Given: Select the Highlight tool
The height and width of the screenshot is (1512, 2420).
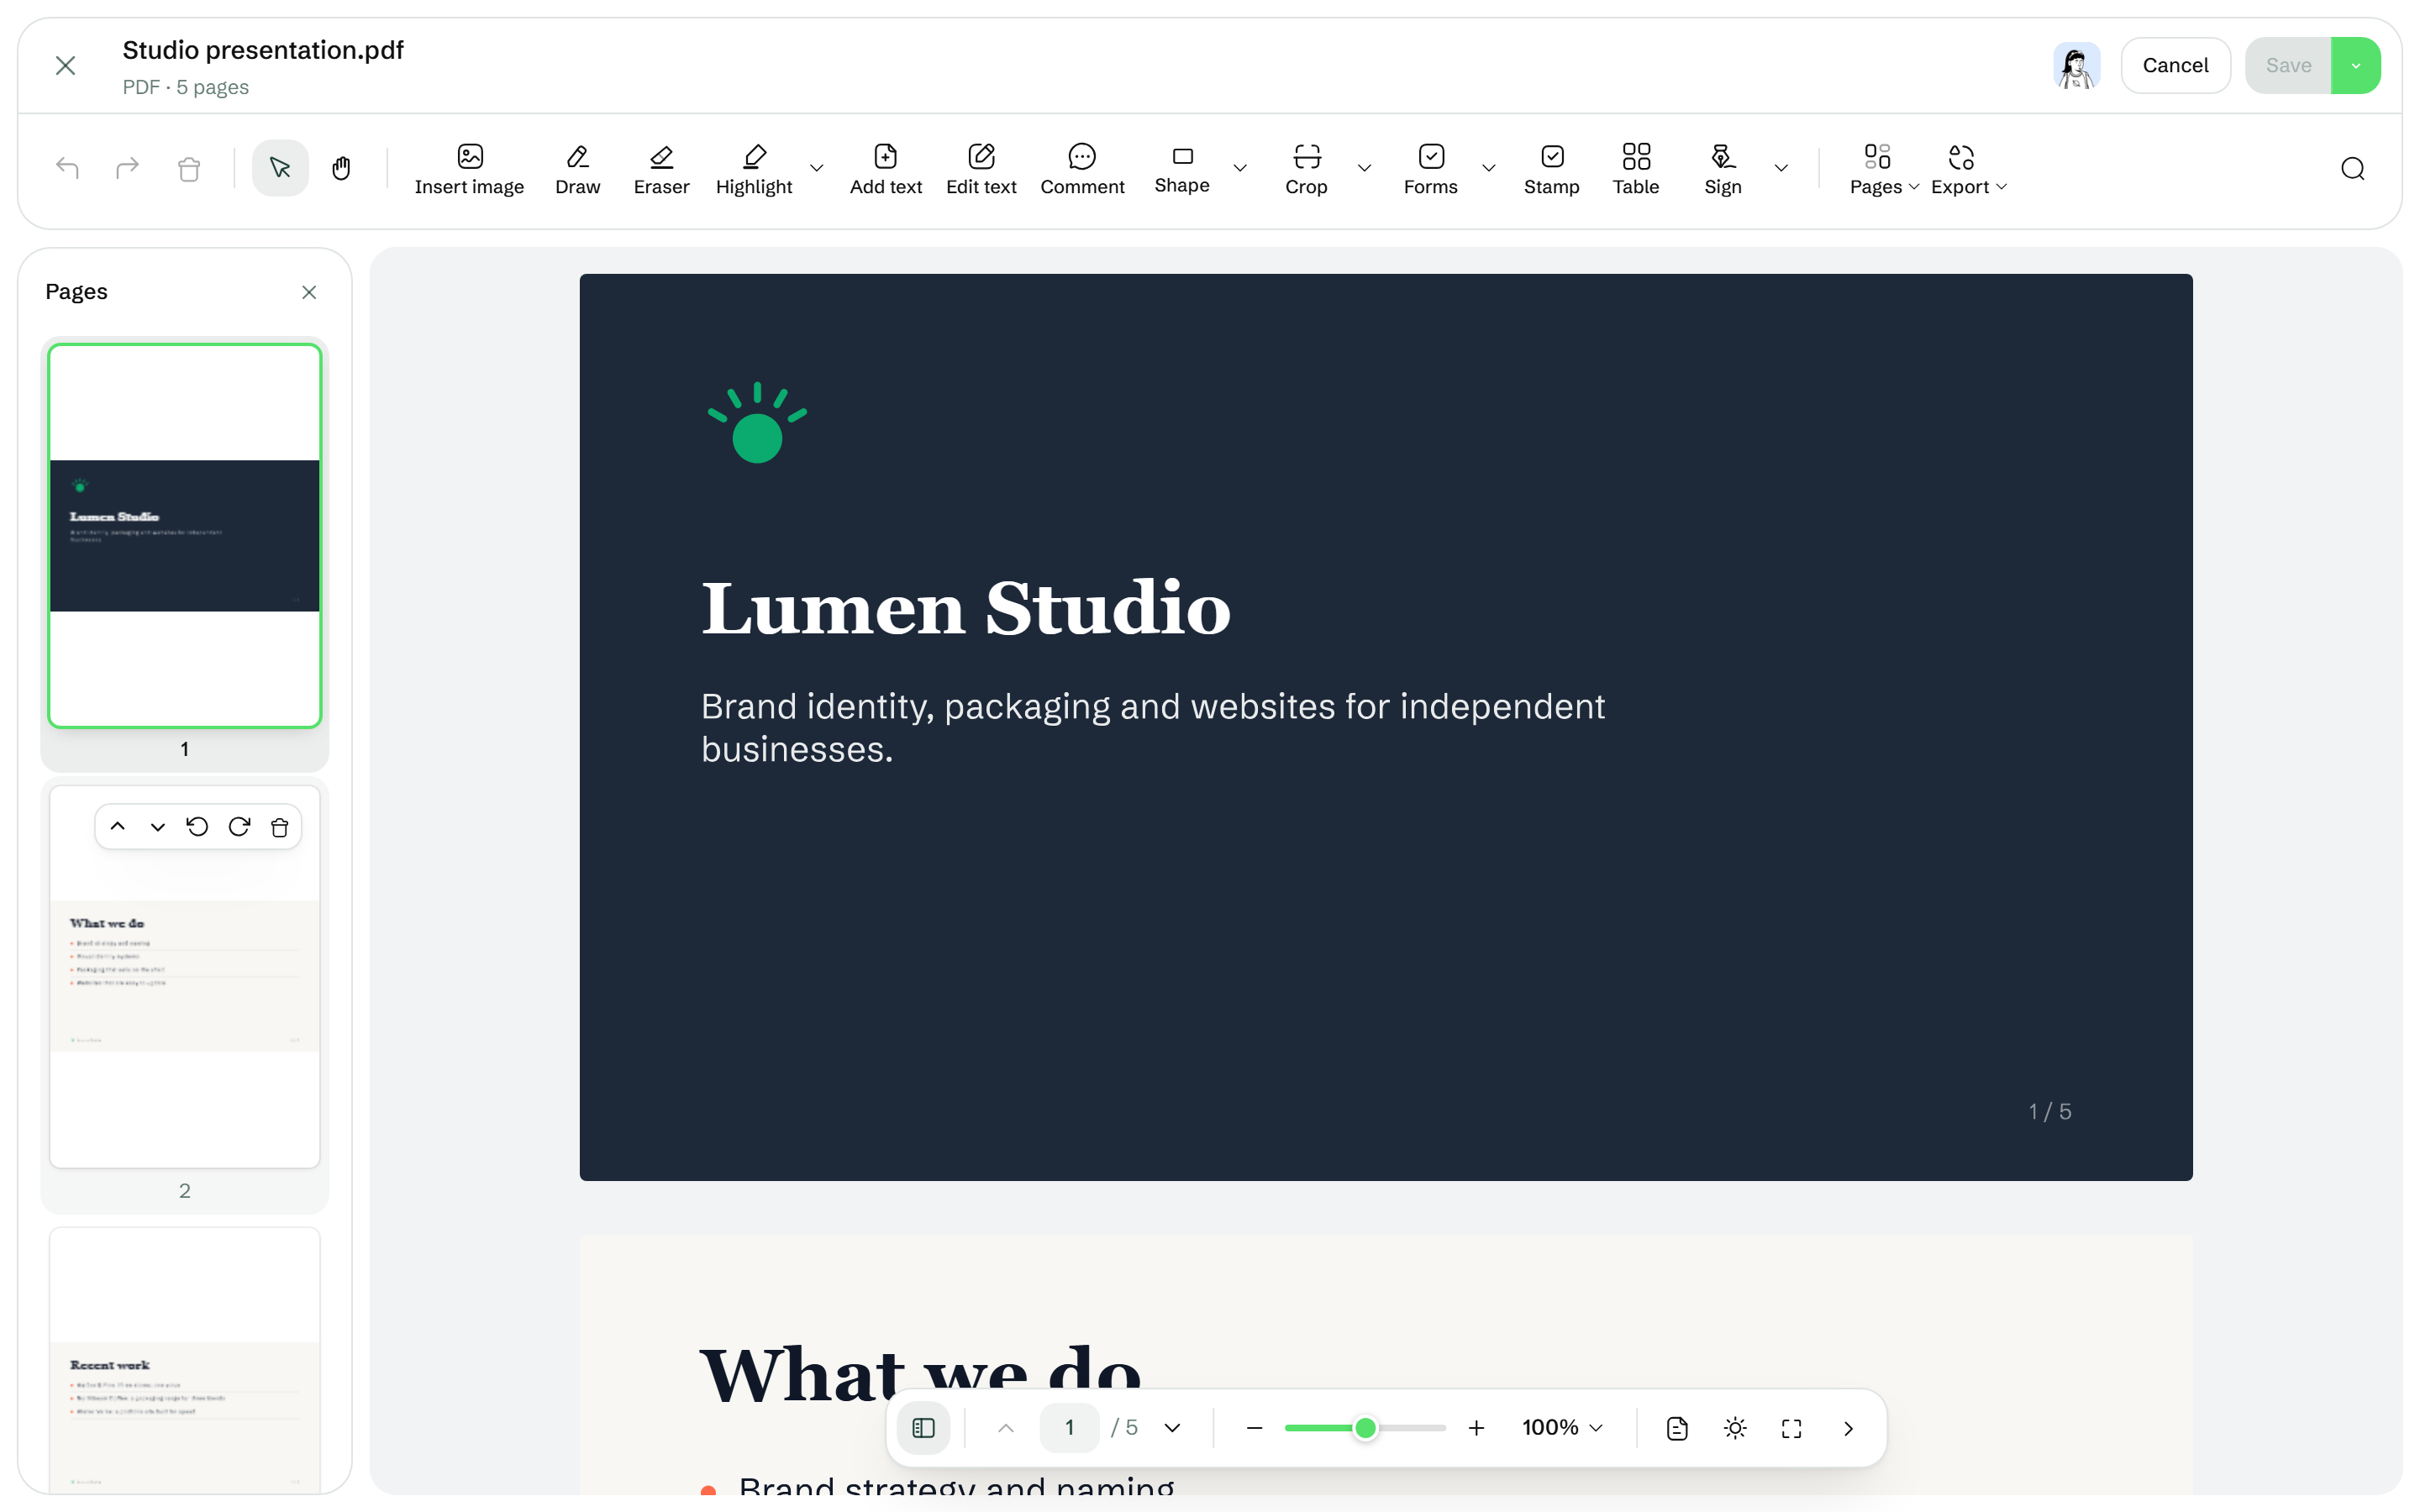Looking at the screenshot, I should pos(754,169).
